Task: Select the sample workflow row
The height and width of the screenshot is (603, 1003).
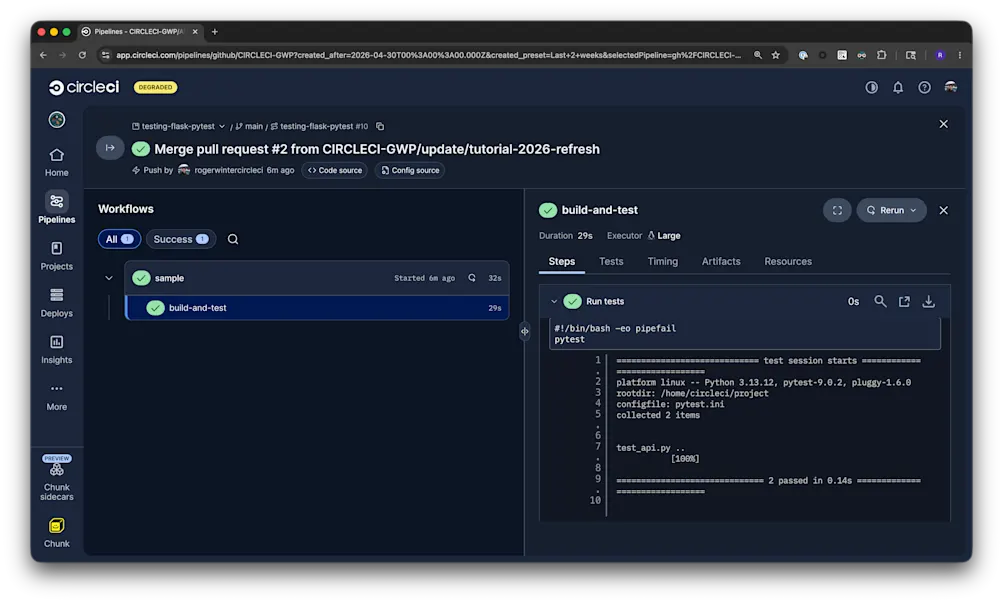Action: click(x=317, y=278)
